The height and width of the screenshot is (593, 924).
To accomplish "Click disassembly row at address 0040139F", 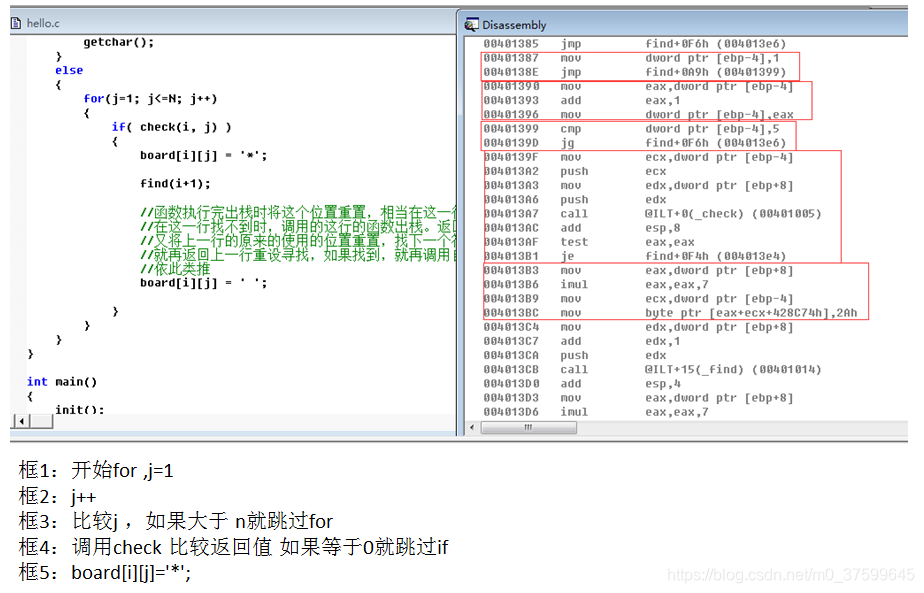I will pyautogui.click(x=638, y=157).
